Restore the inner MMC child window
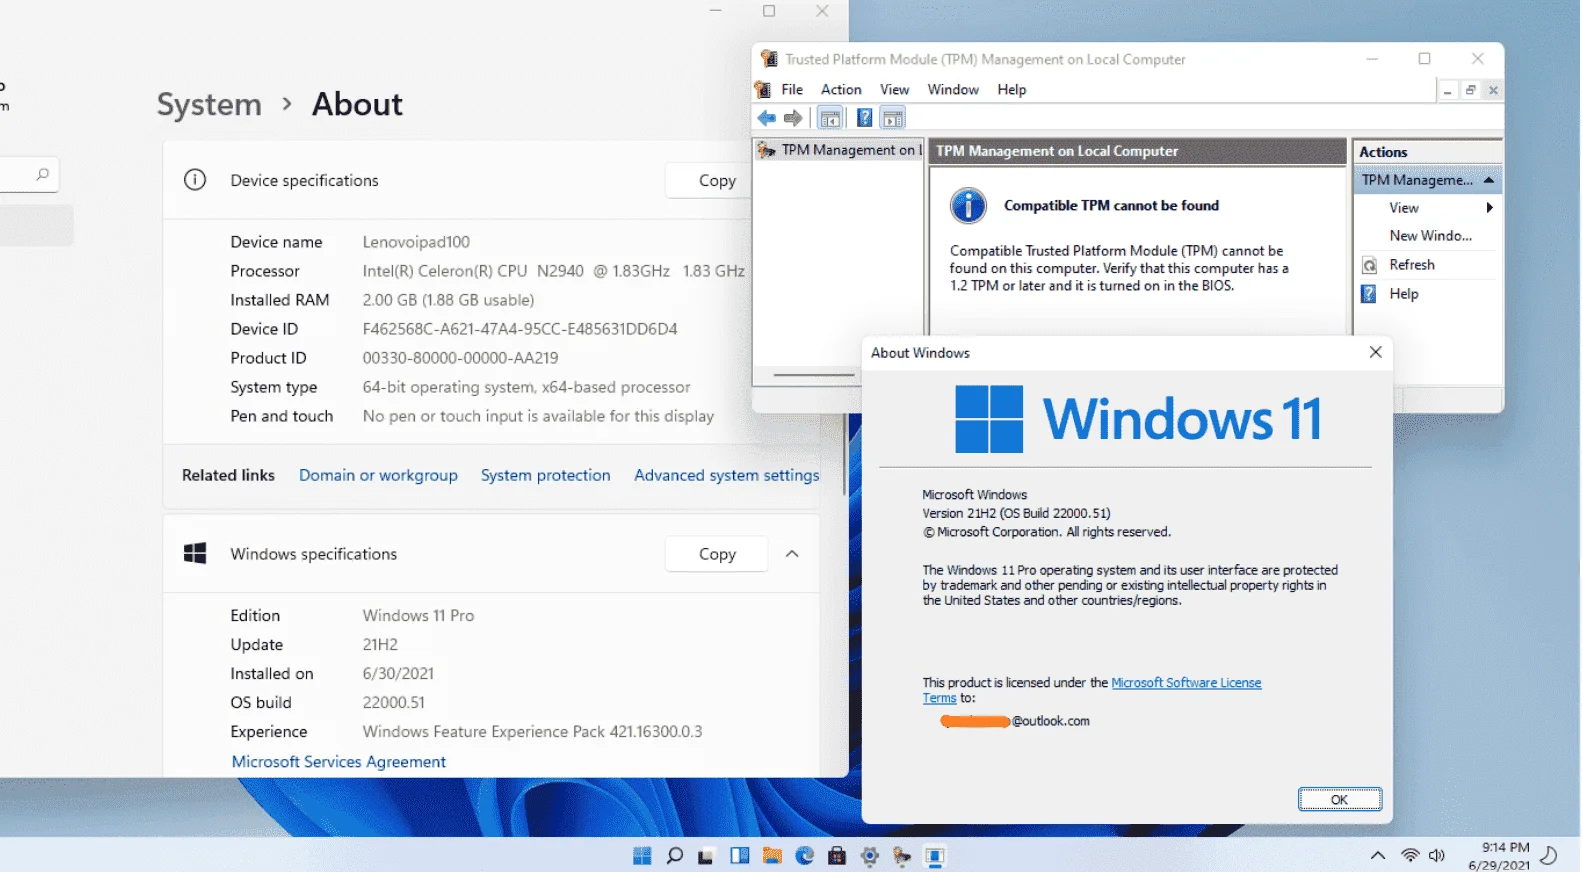Viewport: 1582px width, 872px height. pos(1470,90)
